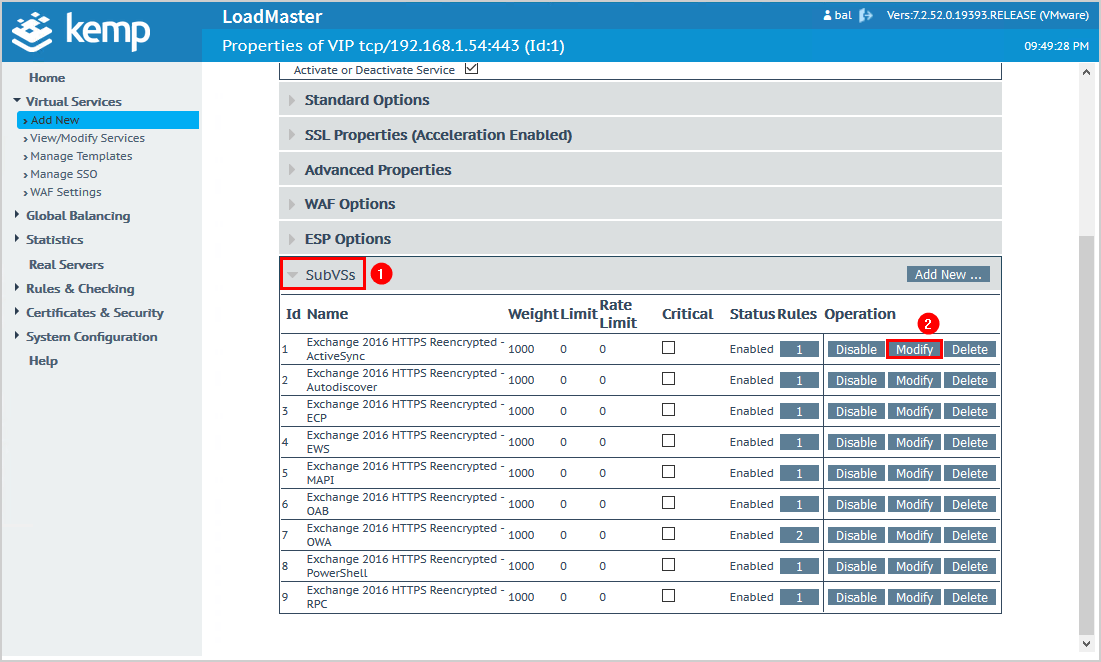
Task: Open rules for ActiveSync SubVS
Action: coord(799,349)
